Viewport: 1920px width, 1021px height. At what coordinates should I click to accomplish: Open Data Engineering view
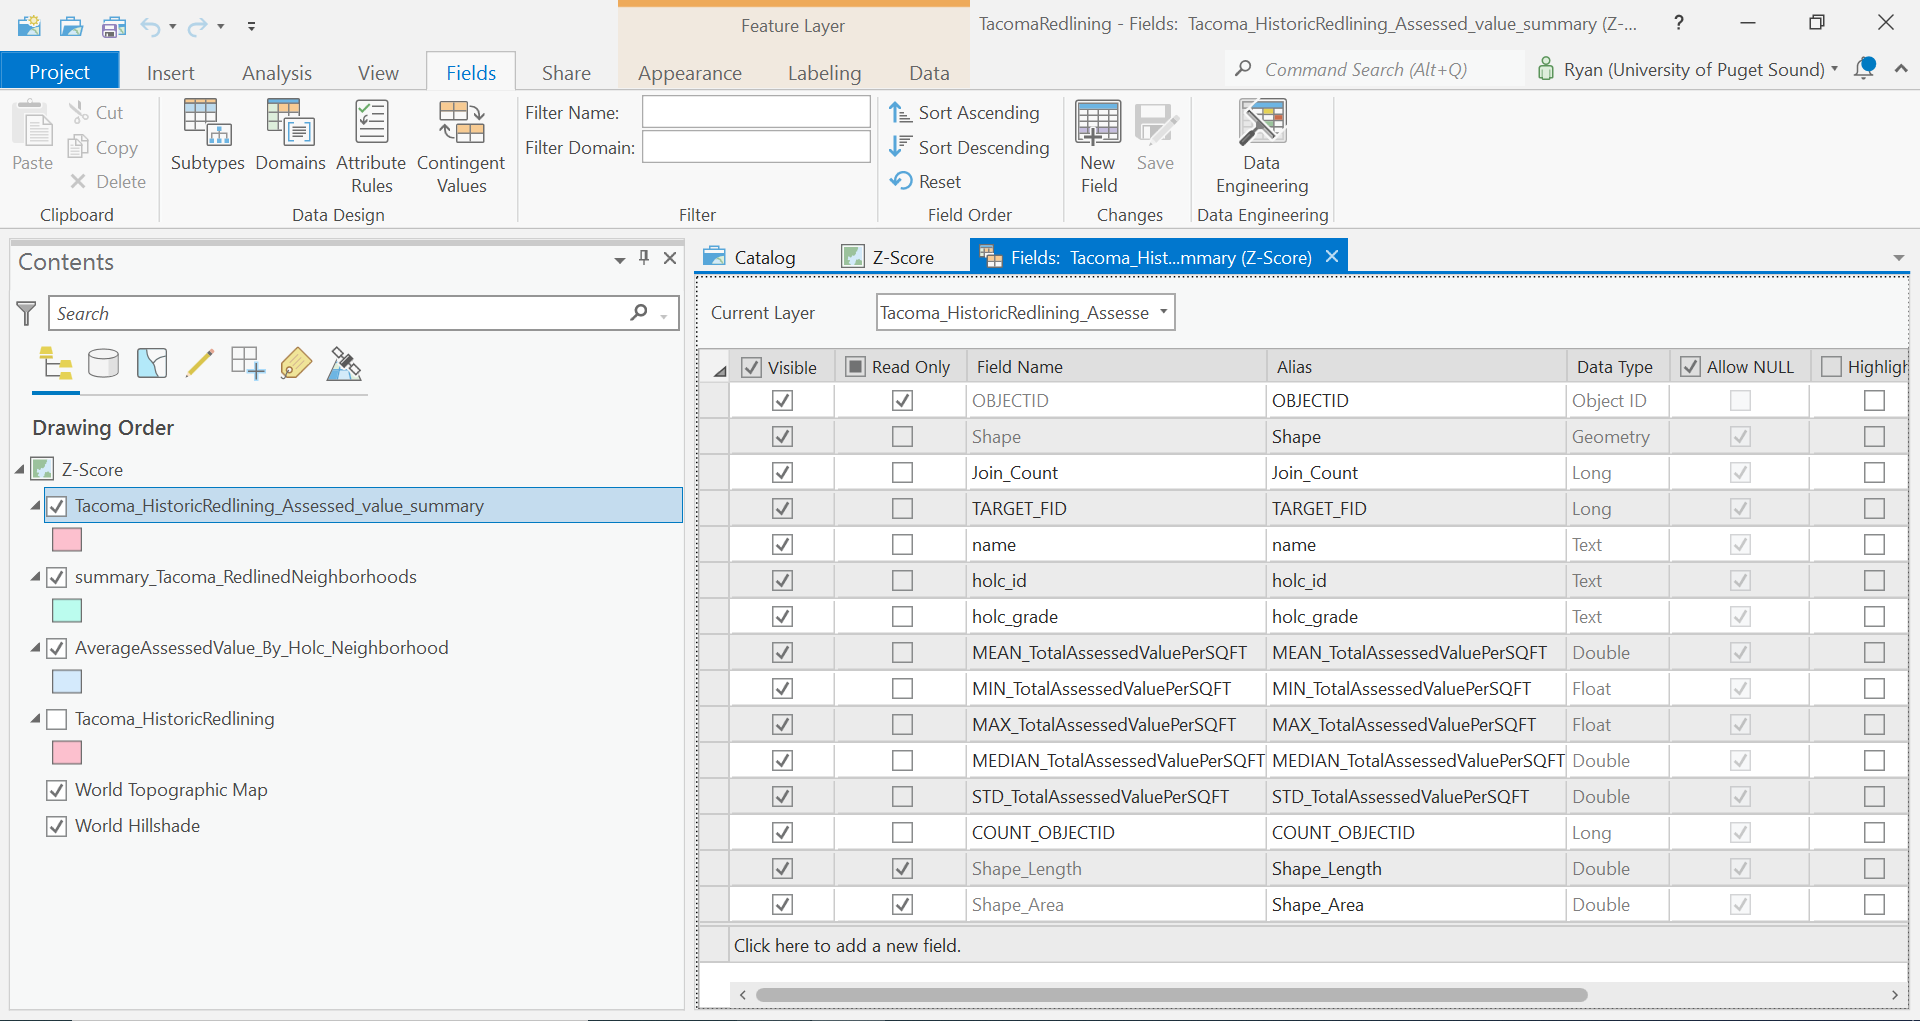coord(1262,147)
